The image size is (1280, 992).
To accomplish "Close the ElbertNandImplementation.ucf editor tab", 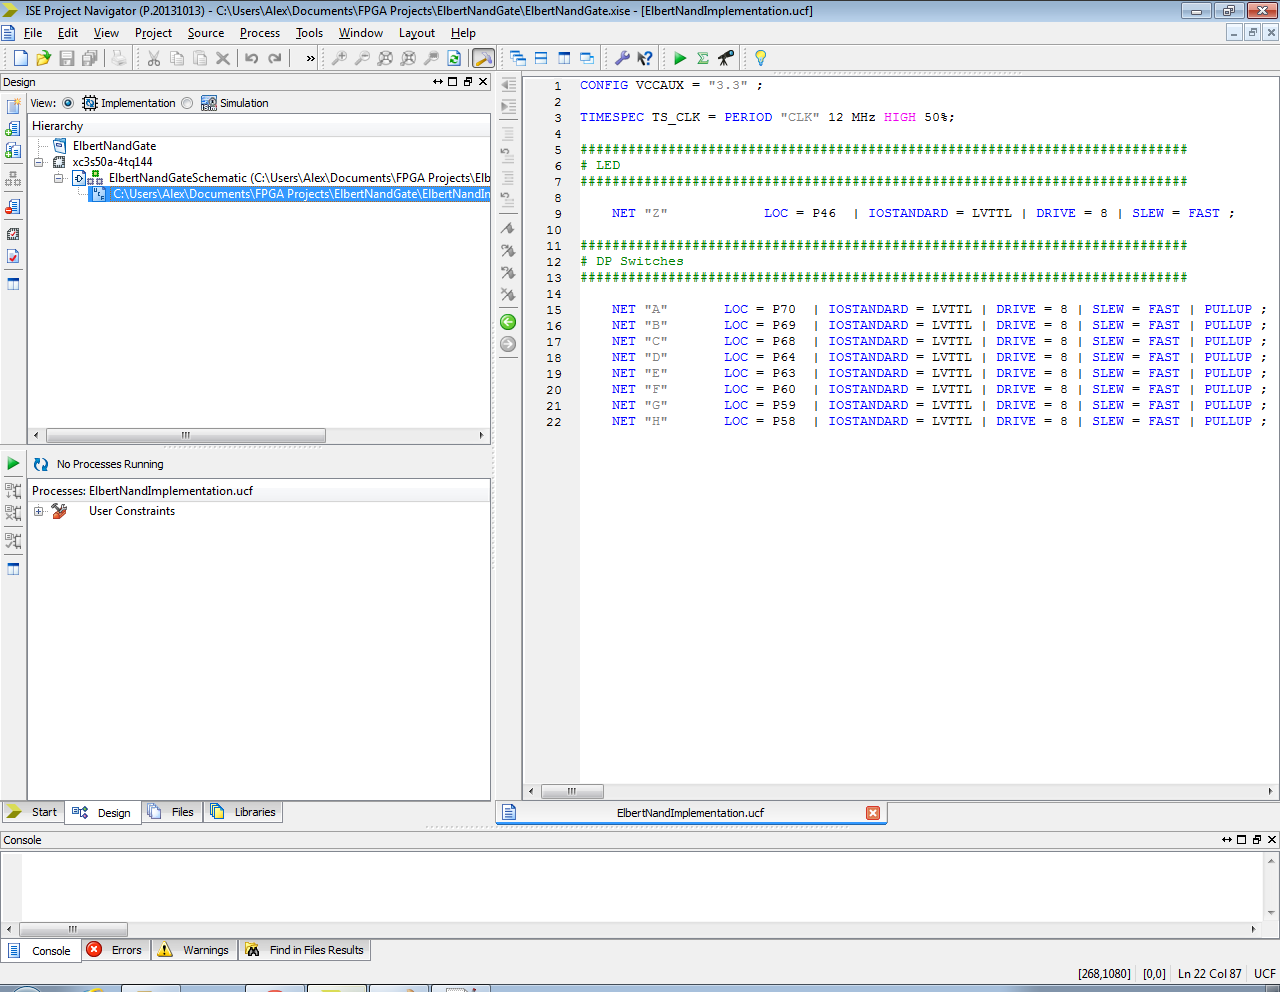I will [x=873, y=813].
